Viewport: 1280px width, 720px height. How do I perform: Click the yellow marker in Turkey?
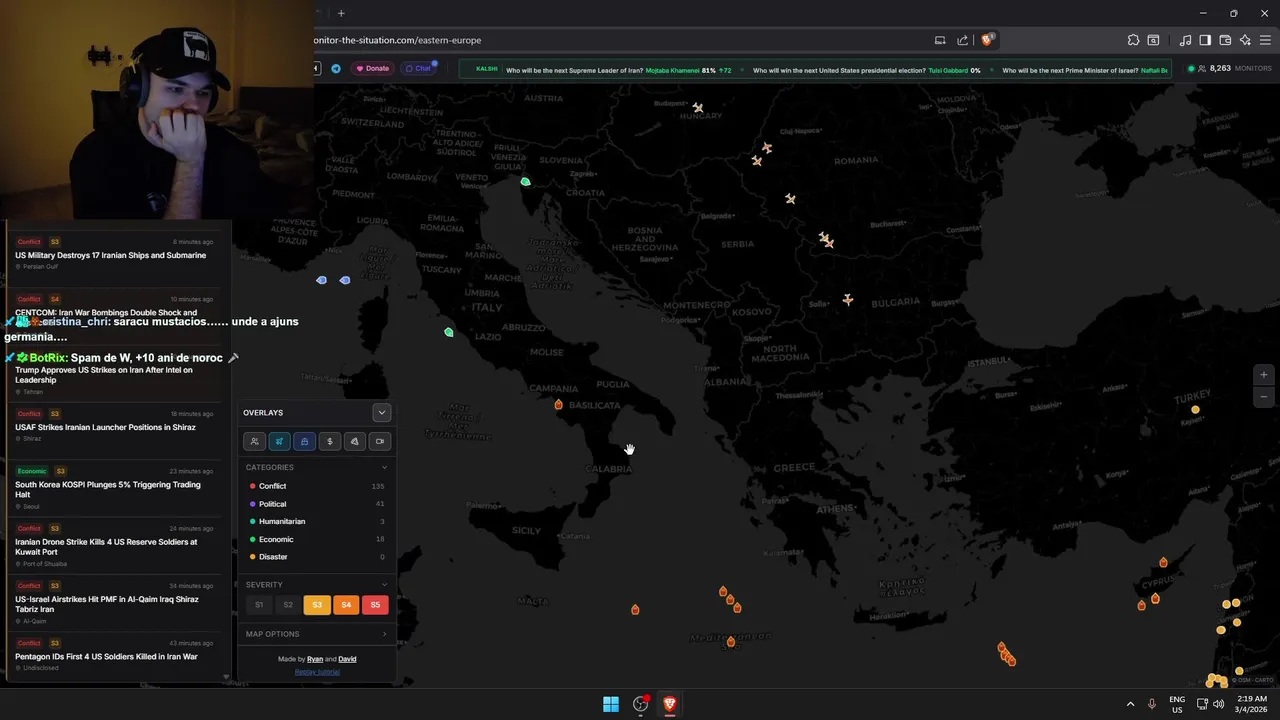[1195, 409]
